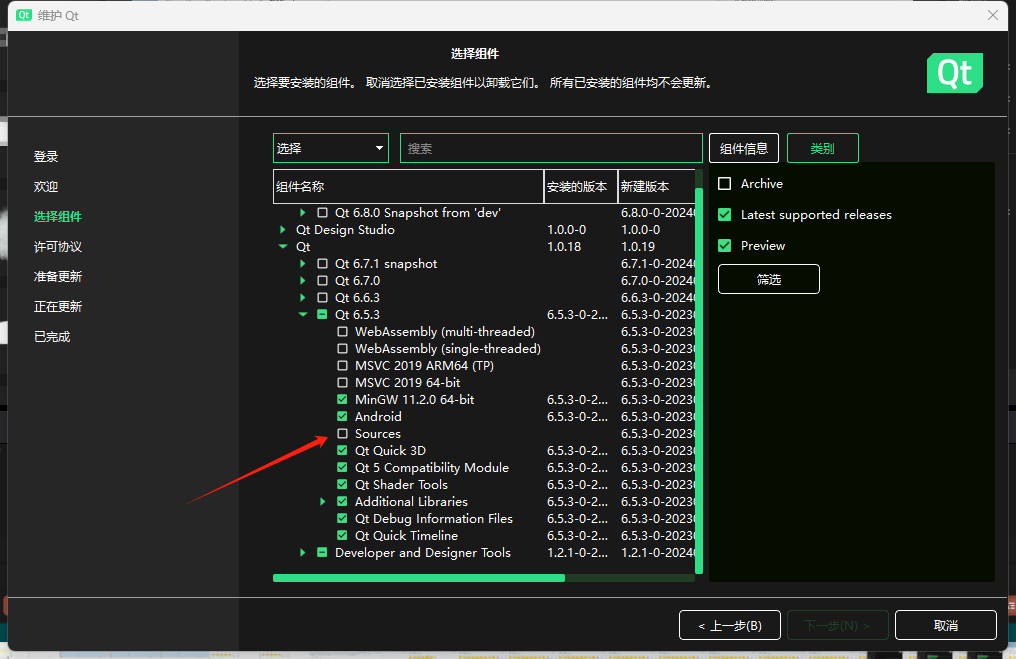The height and width of the screenshot is (659, 1016).
Task: Click the 组件信息 button
Action: 744,148
